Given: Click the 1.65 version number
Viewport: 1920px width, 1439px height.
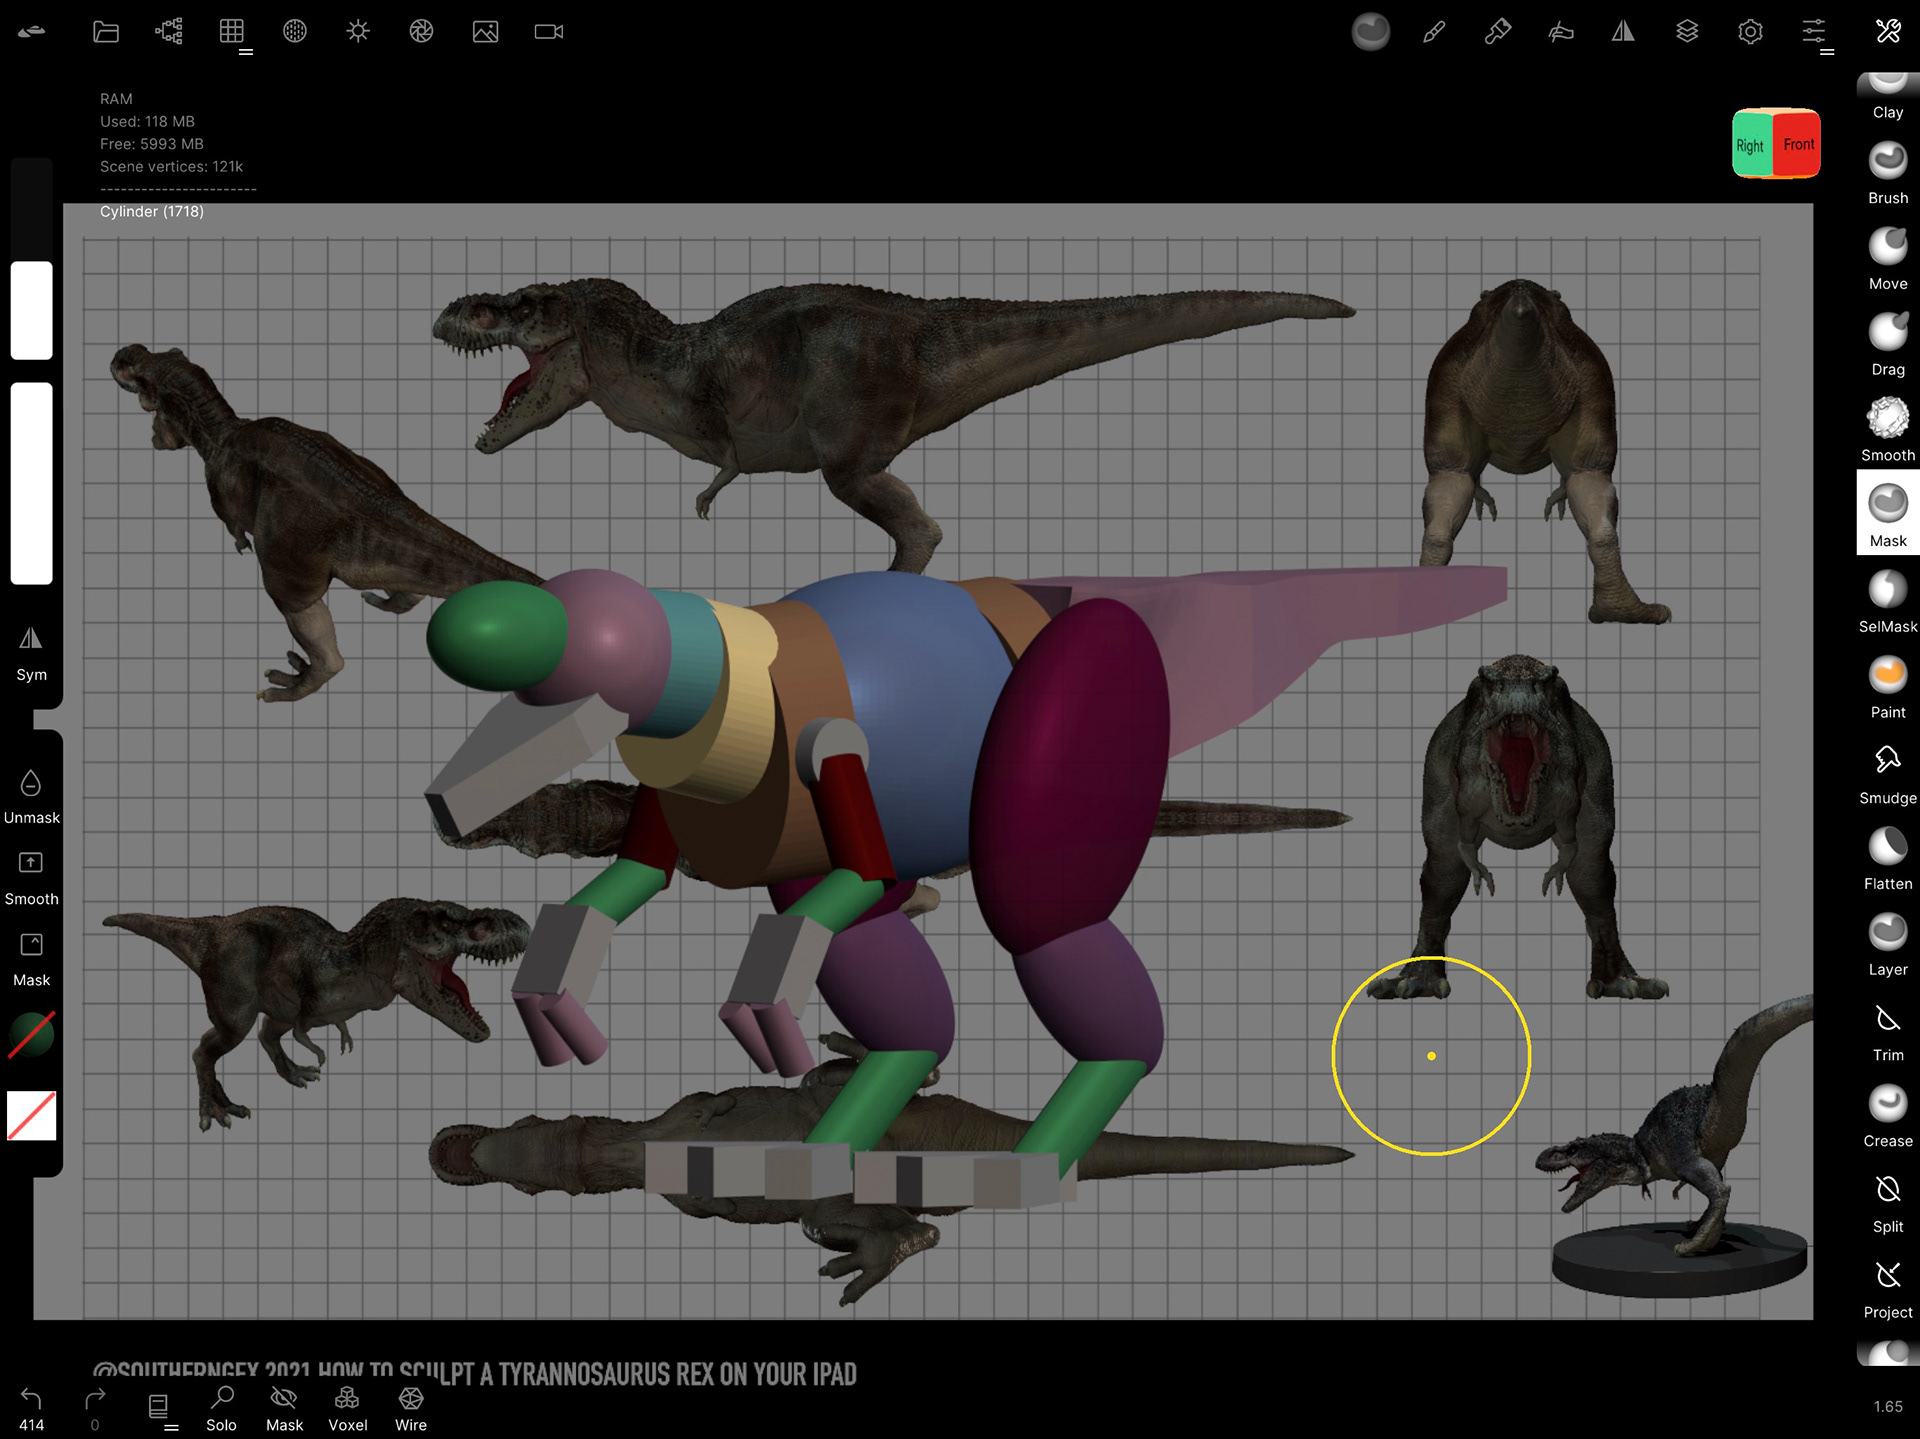Looking at the screenshot, I should (1888, 1407).
